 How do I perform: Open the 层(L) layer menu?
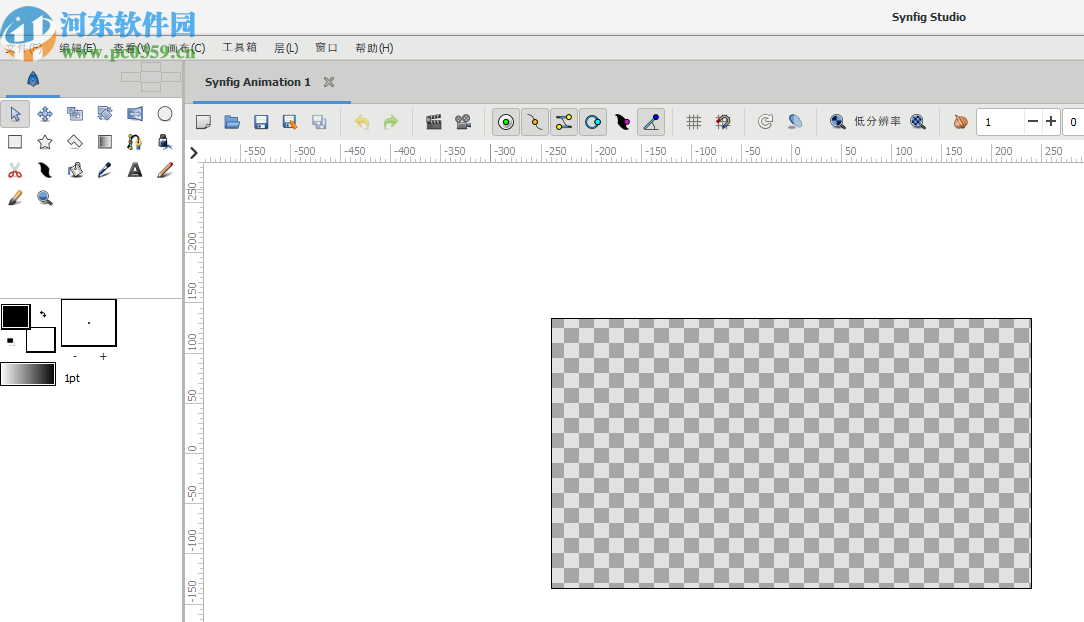click(x=285, y=47)
